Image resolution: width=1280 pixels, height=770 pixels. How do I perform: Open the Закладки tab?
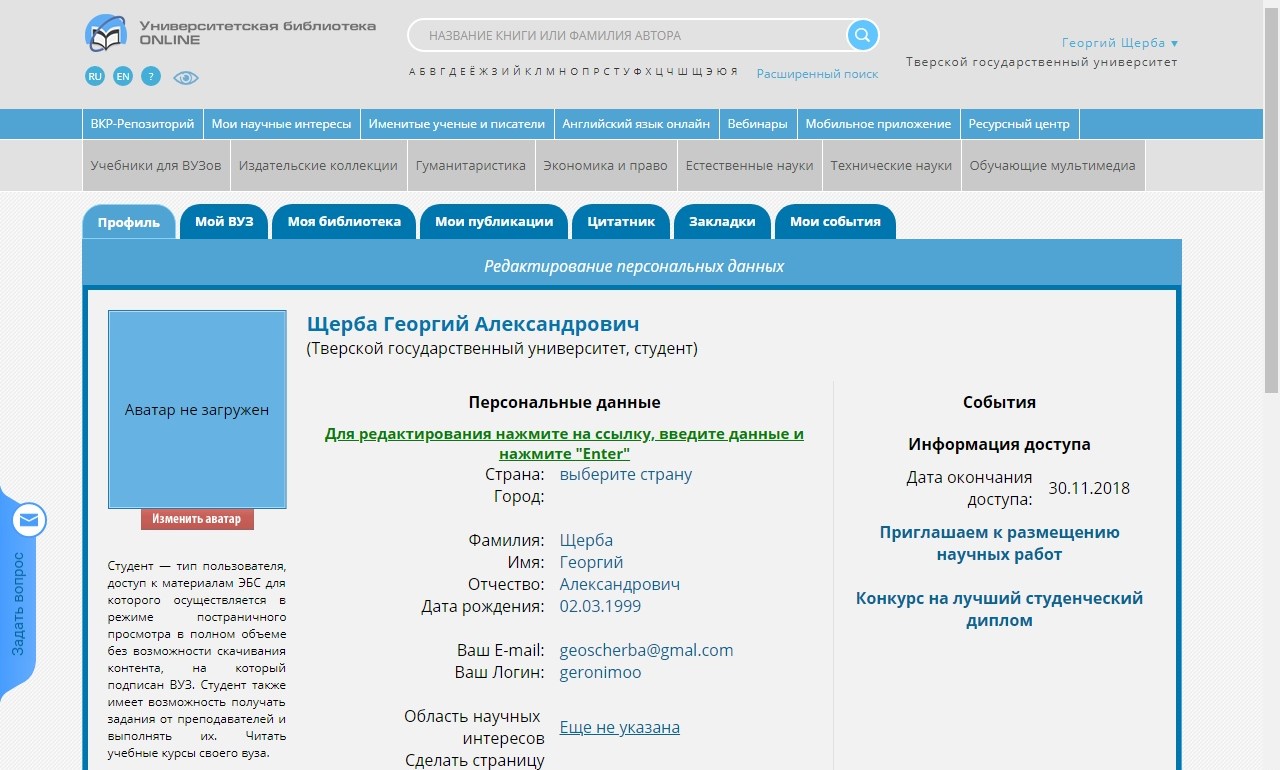click(722, 222)
